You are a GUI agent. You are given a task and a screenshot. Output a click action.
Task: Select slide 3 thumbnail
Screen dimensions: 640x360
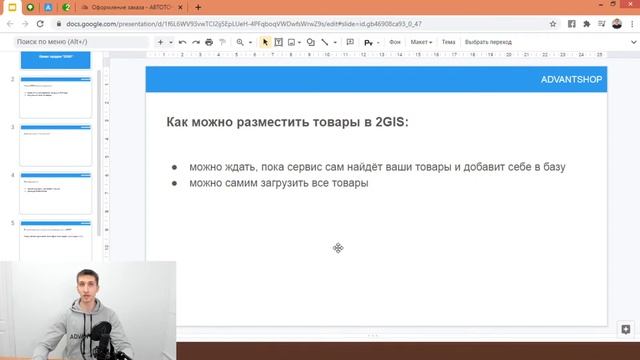click(x=56, y=145)
